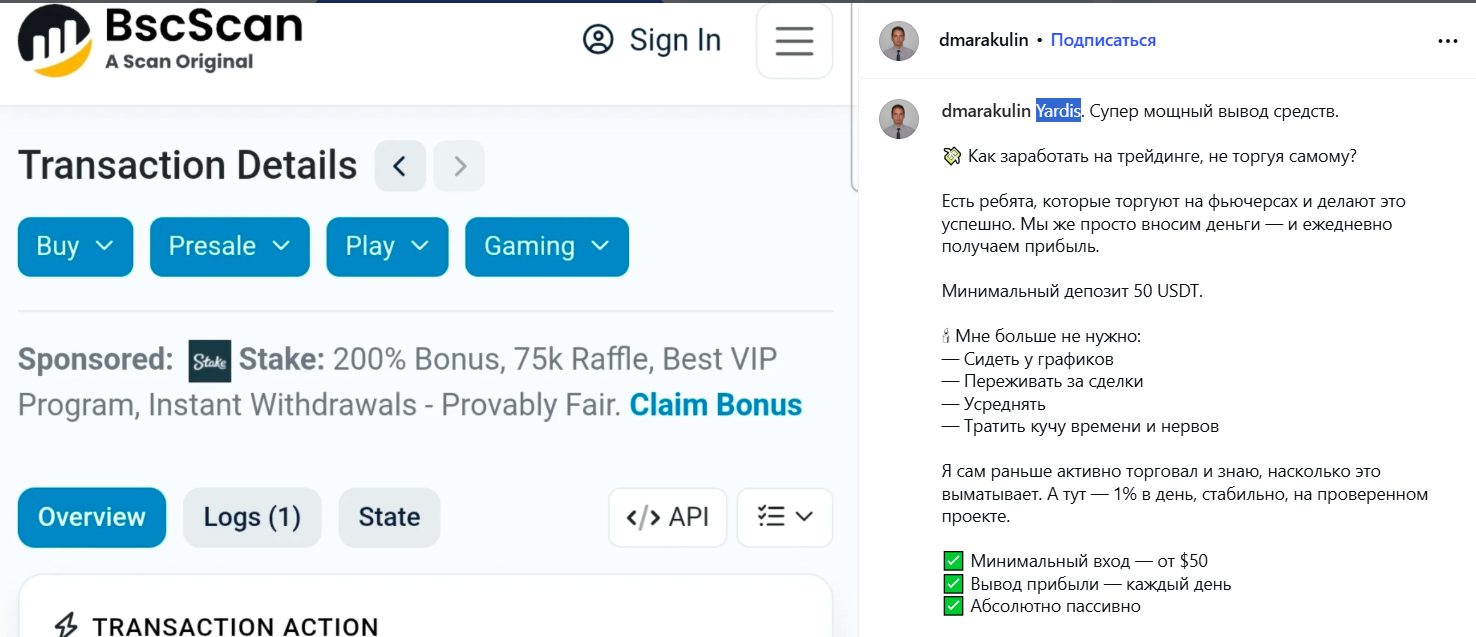Click the Подписаться follow link
Image resolution: width=1476 pixels, height=637 pixels.
[1103, 40]
